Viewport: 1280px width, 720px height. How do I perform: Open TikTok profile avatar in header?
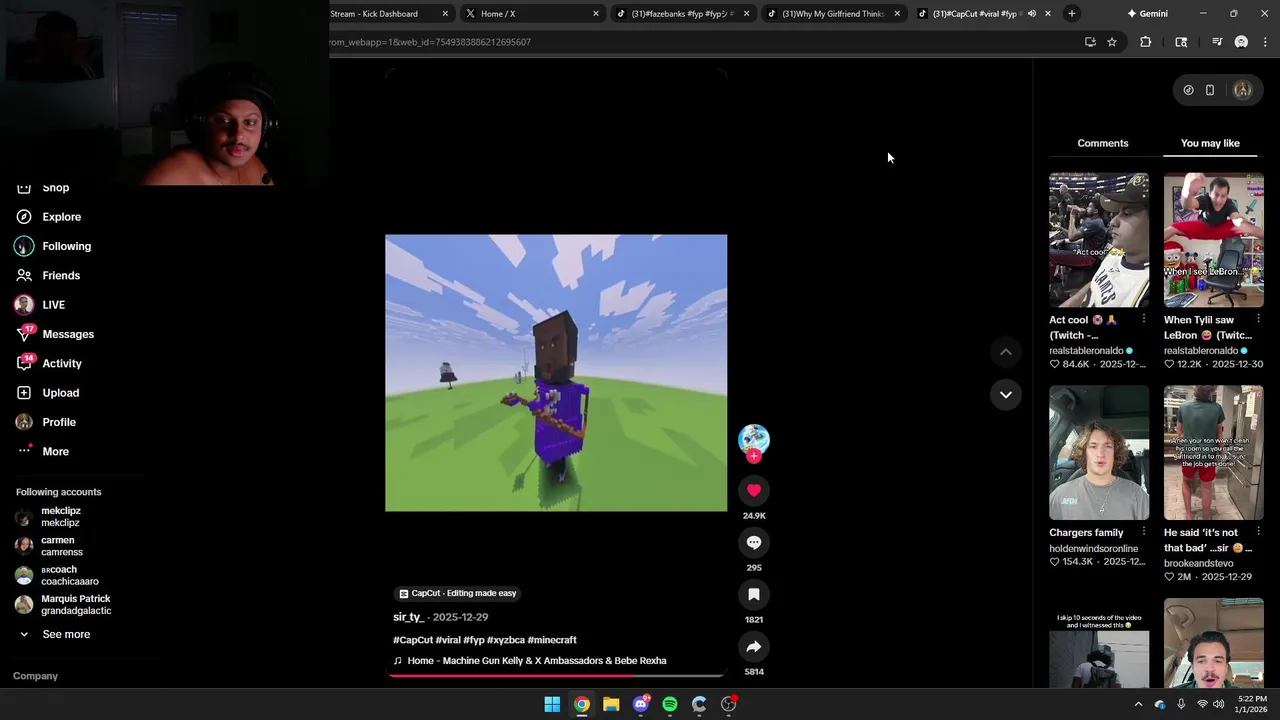[1242, 90]
